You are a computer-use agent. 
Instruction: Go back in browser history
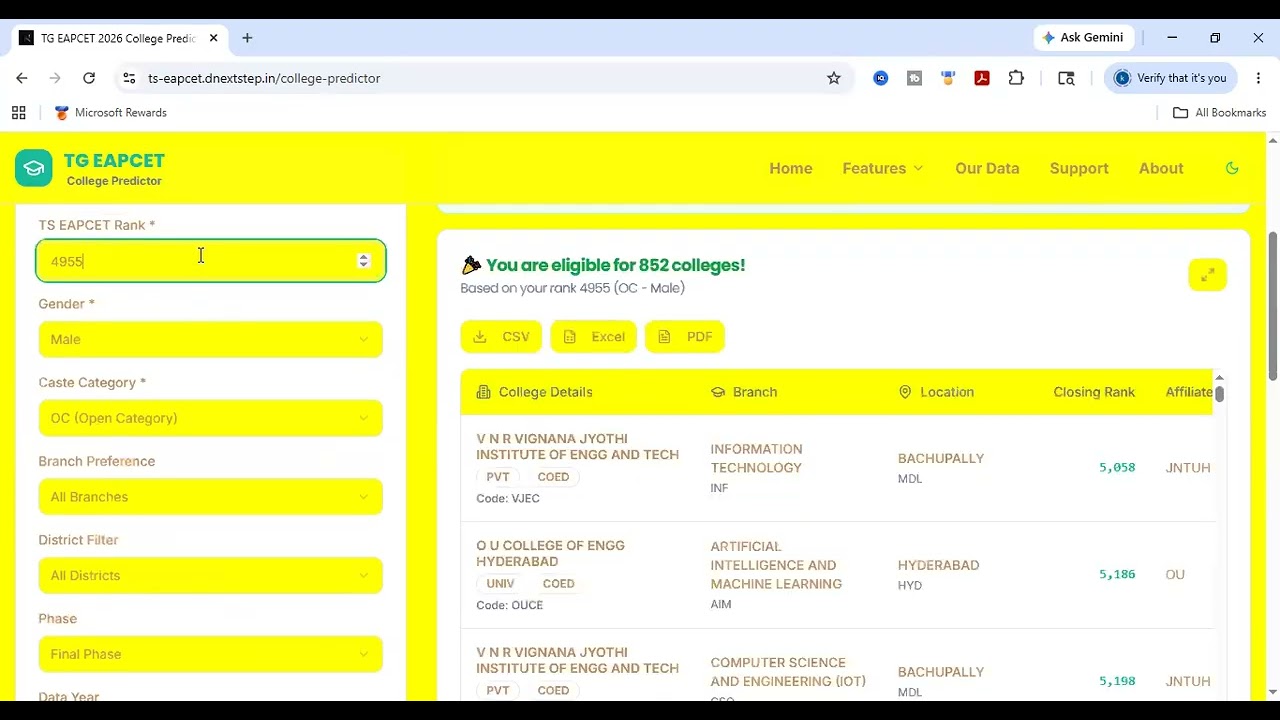(x=22, y=78)
